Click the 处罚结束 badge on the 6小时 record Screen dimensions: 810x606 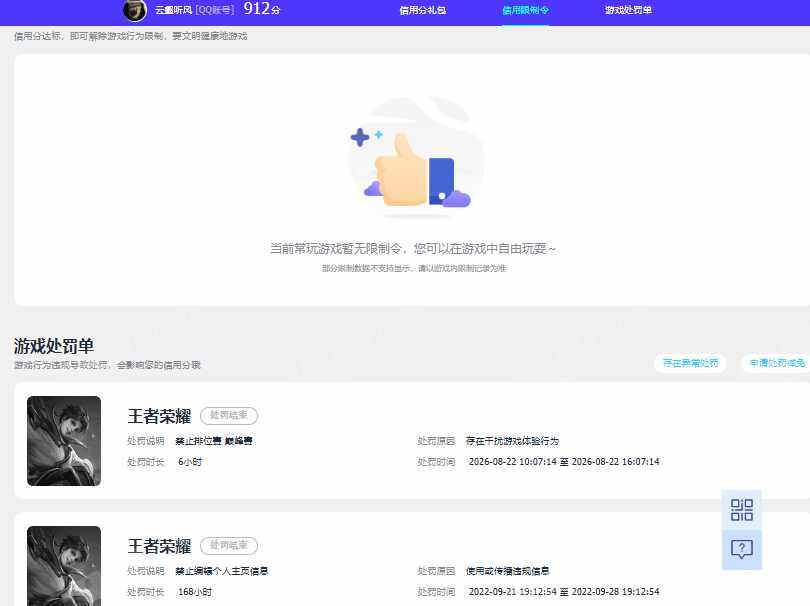(x=229, y=415)
